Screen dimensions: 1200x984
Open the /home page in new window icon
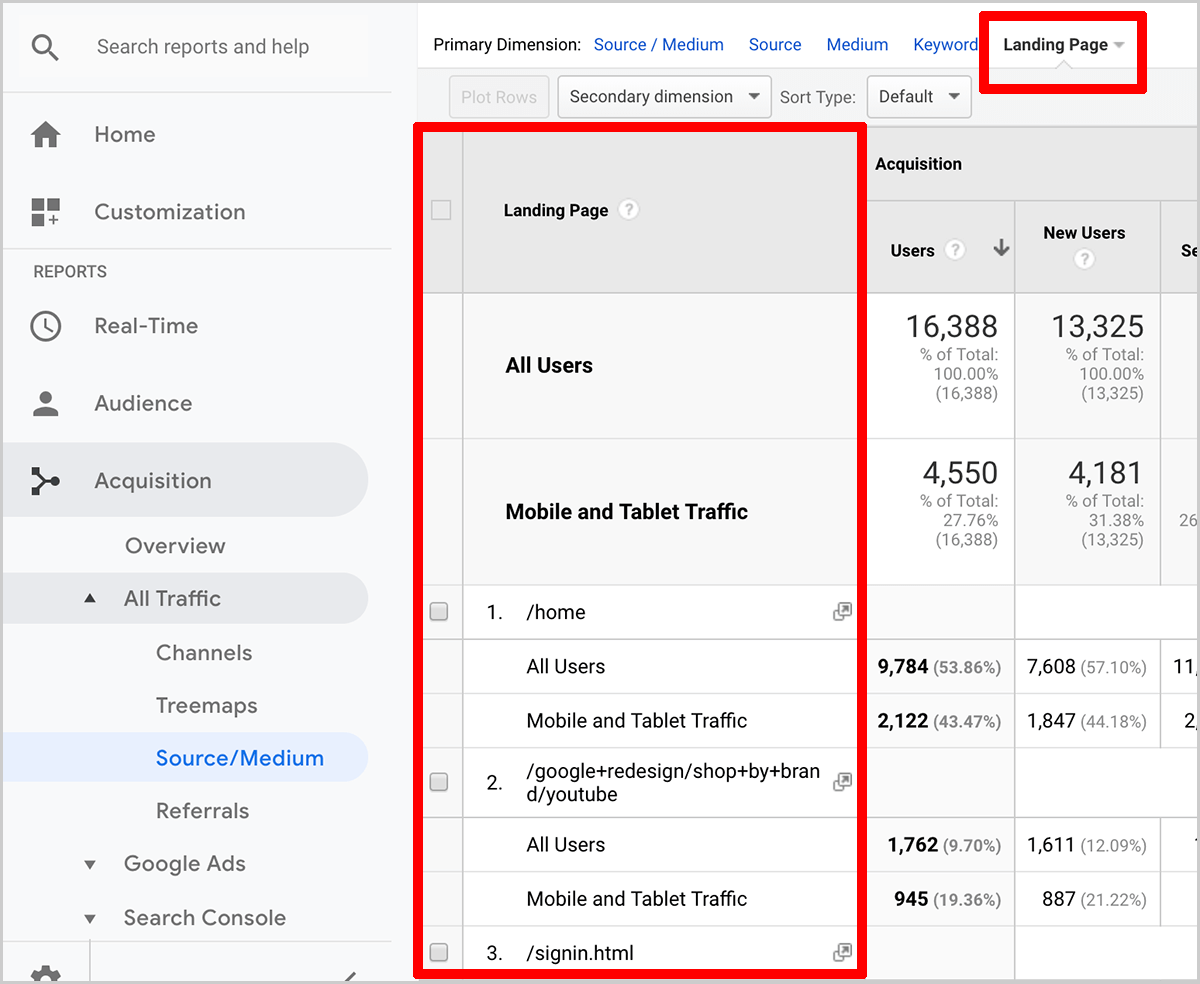[842, 612]
